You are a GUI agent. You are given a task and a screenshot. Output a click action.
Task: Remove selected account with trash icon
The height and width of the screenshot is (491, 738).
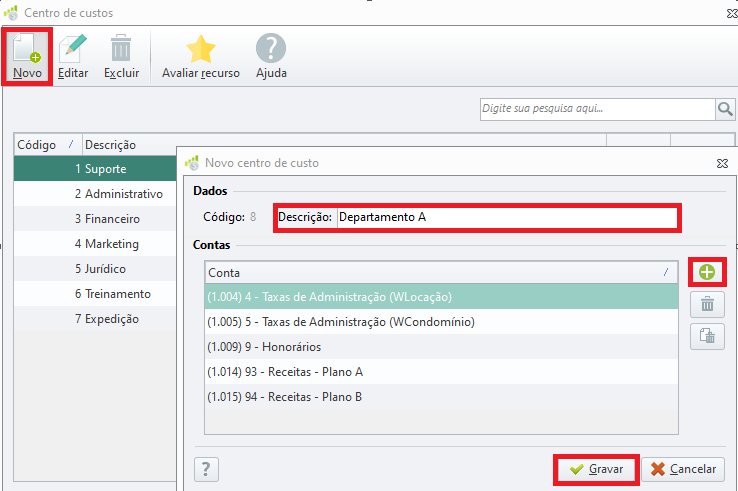coord(707,304)
